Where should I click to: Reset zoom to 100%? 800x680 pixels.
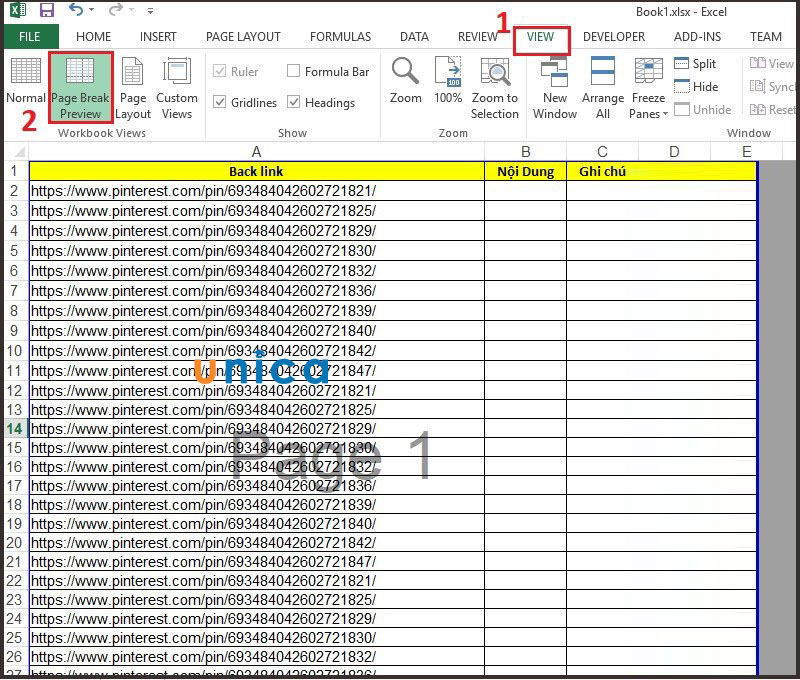pos(448,80)
